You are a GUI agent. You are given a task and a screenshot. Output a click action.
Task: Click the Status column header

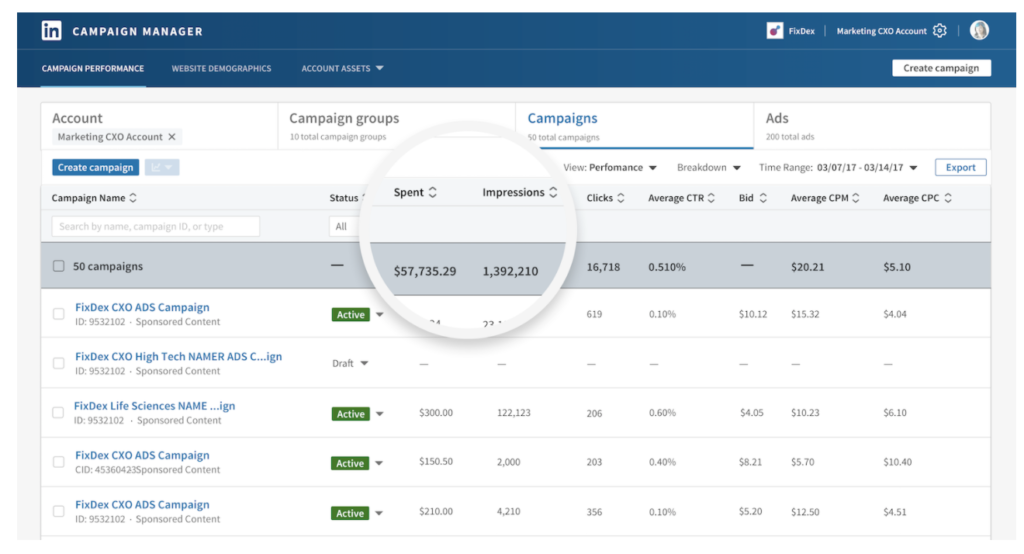(344, 198)
